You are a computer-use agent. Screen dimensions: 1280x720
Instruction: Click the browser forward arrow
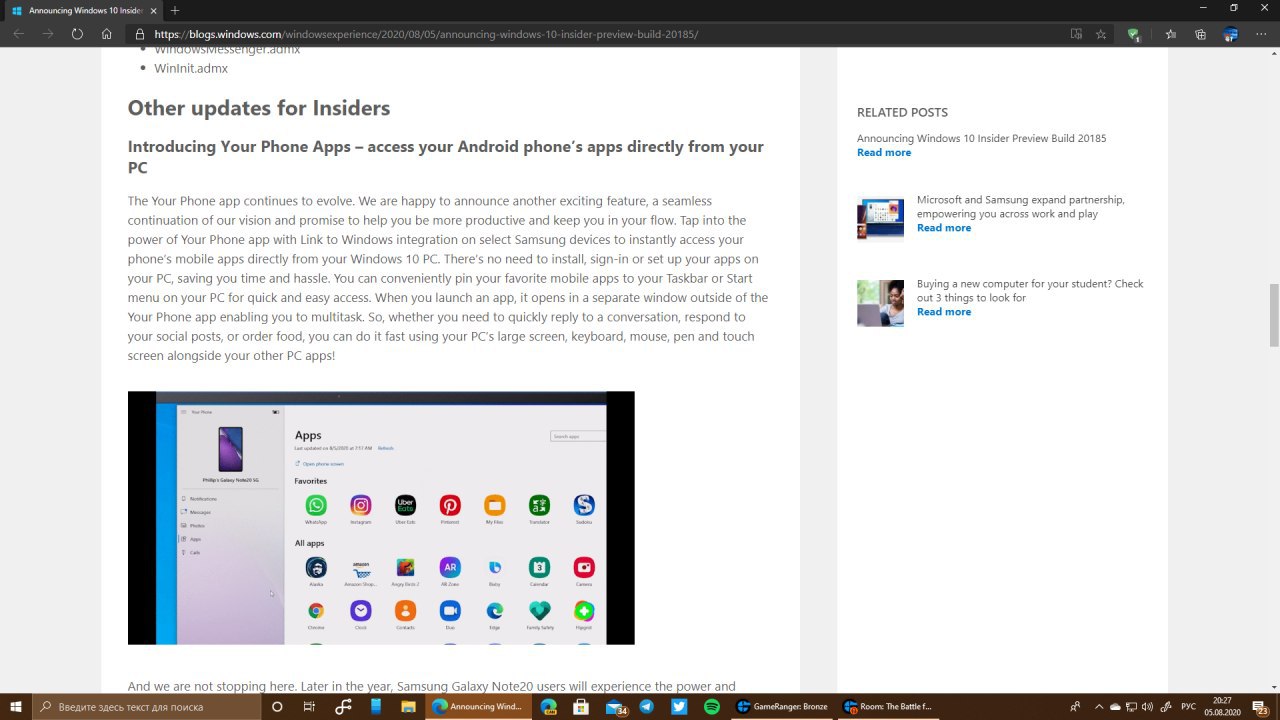(48, 34)
